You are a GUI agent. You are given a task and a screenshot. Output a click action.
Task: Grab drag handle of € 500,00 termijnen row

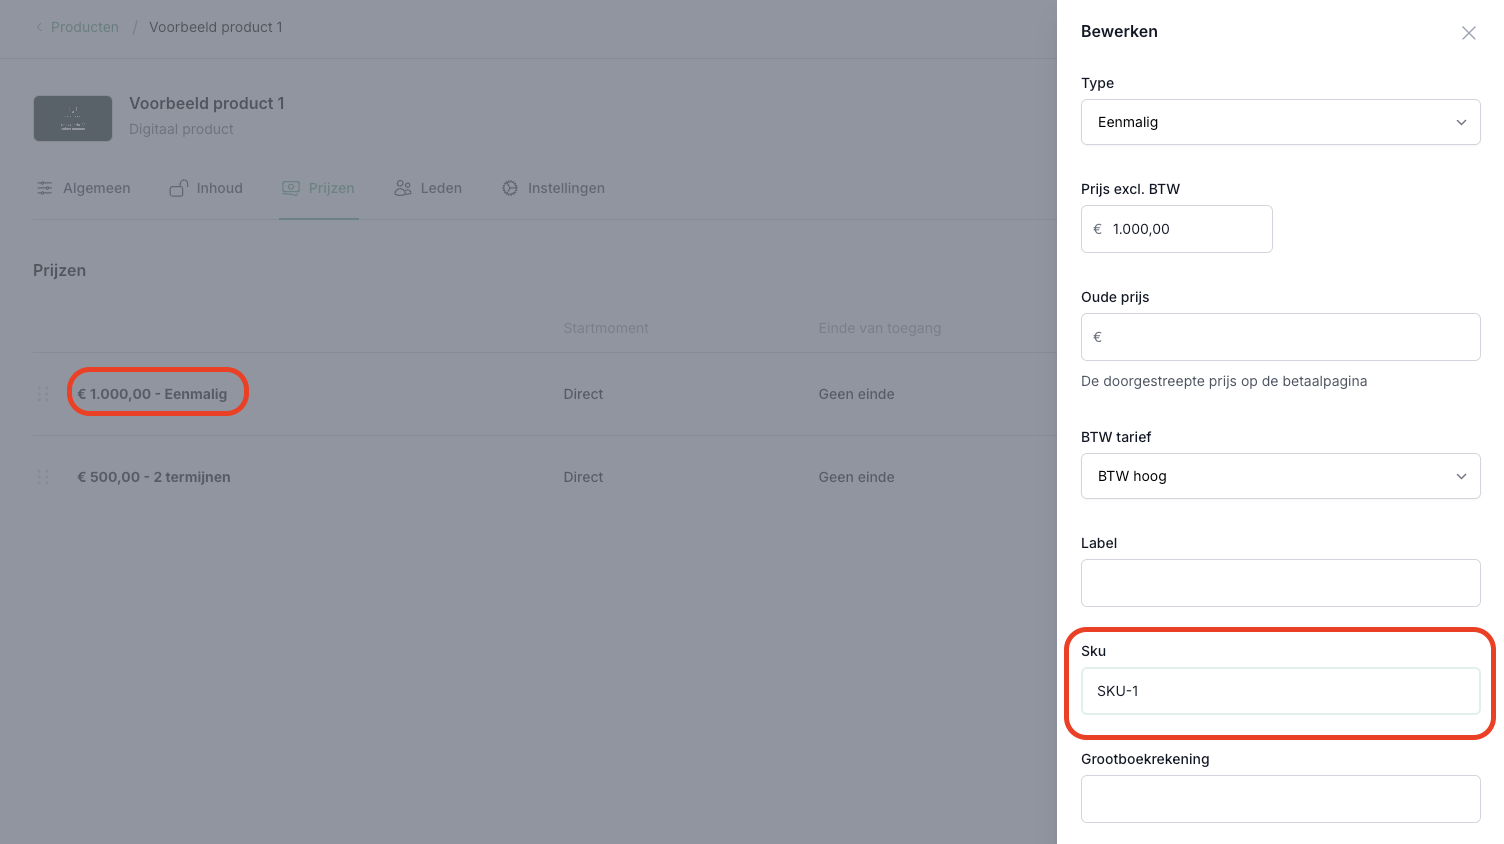tap(43, 477)
